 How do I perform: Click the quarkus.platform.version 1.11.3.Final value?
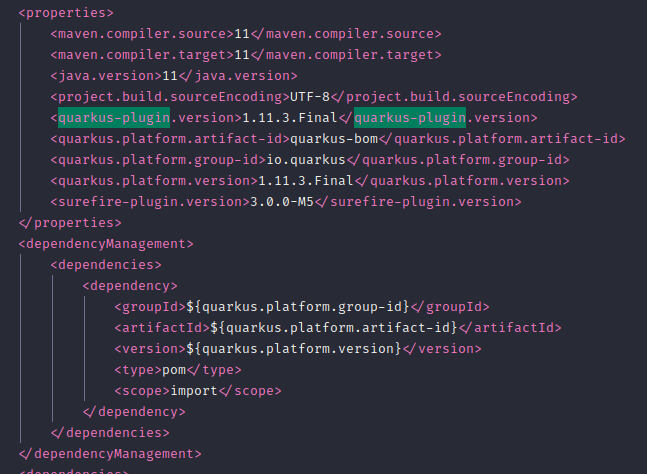point(306,181)
